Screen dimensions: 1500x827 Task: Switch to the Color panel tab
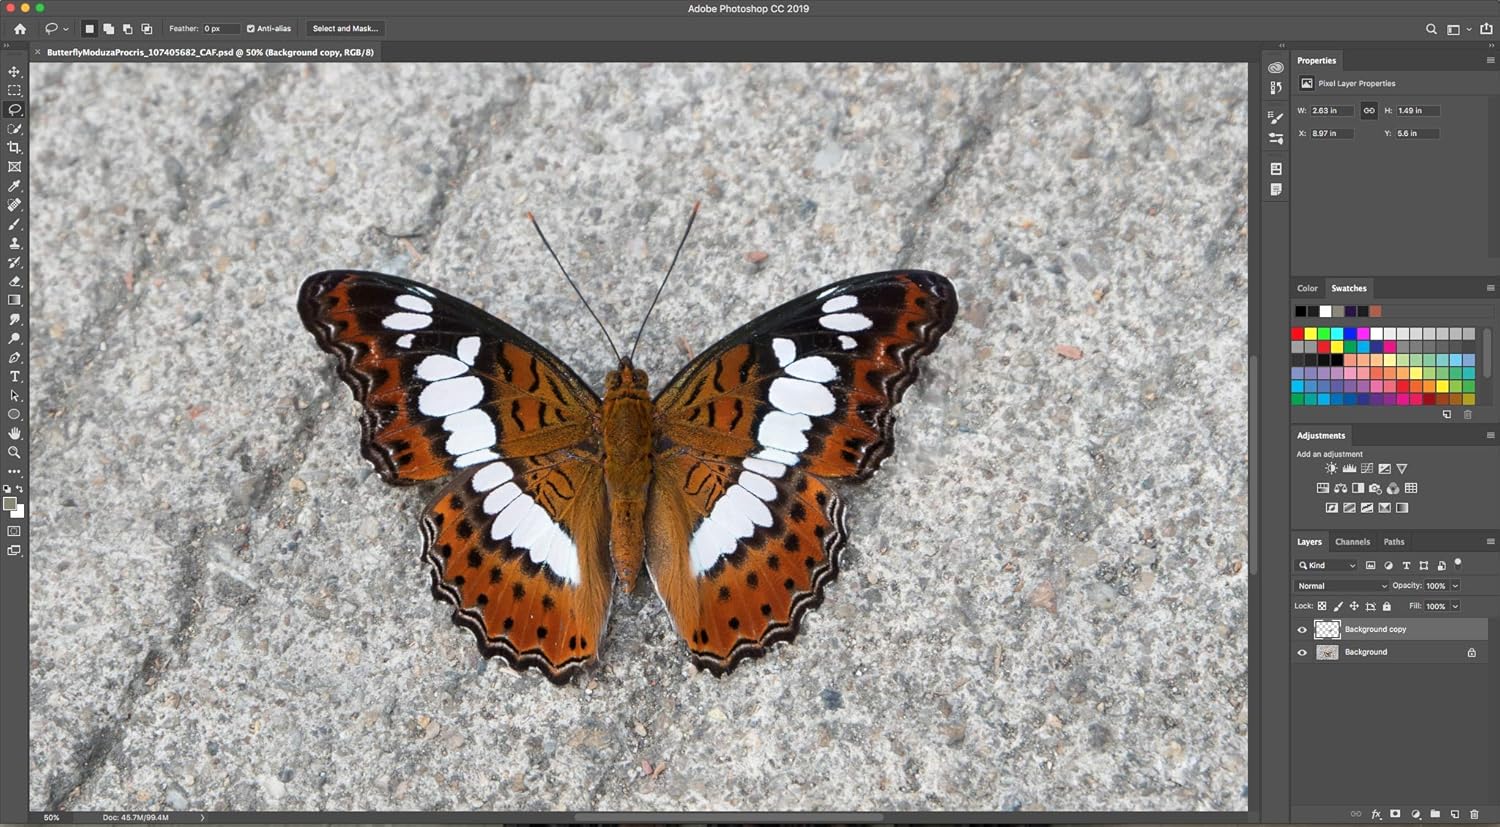(x=1307, y=288)
